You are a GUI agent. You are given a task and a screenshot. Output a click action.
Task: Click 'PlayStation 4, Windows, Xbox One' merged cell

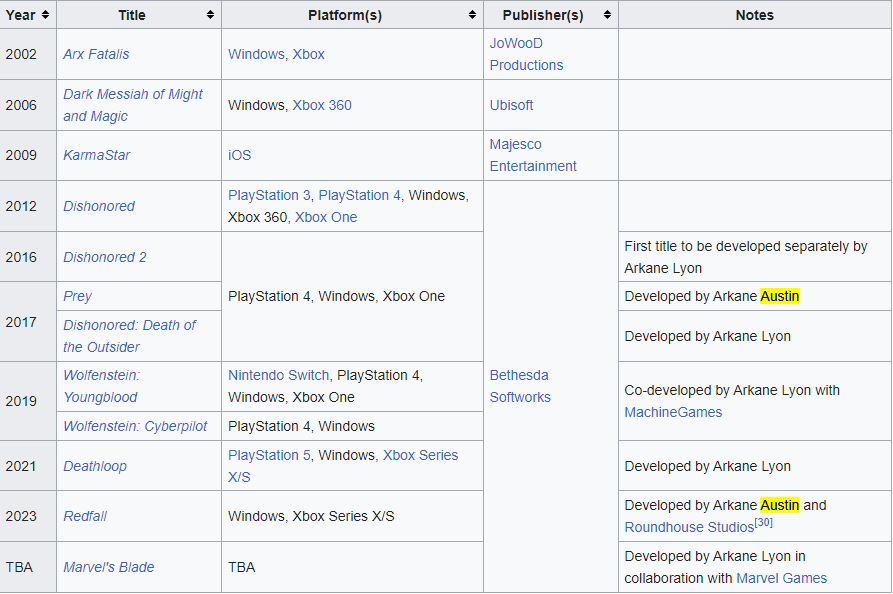tap(352, 296)
